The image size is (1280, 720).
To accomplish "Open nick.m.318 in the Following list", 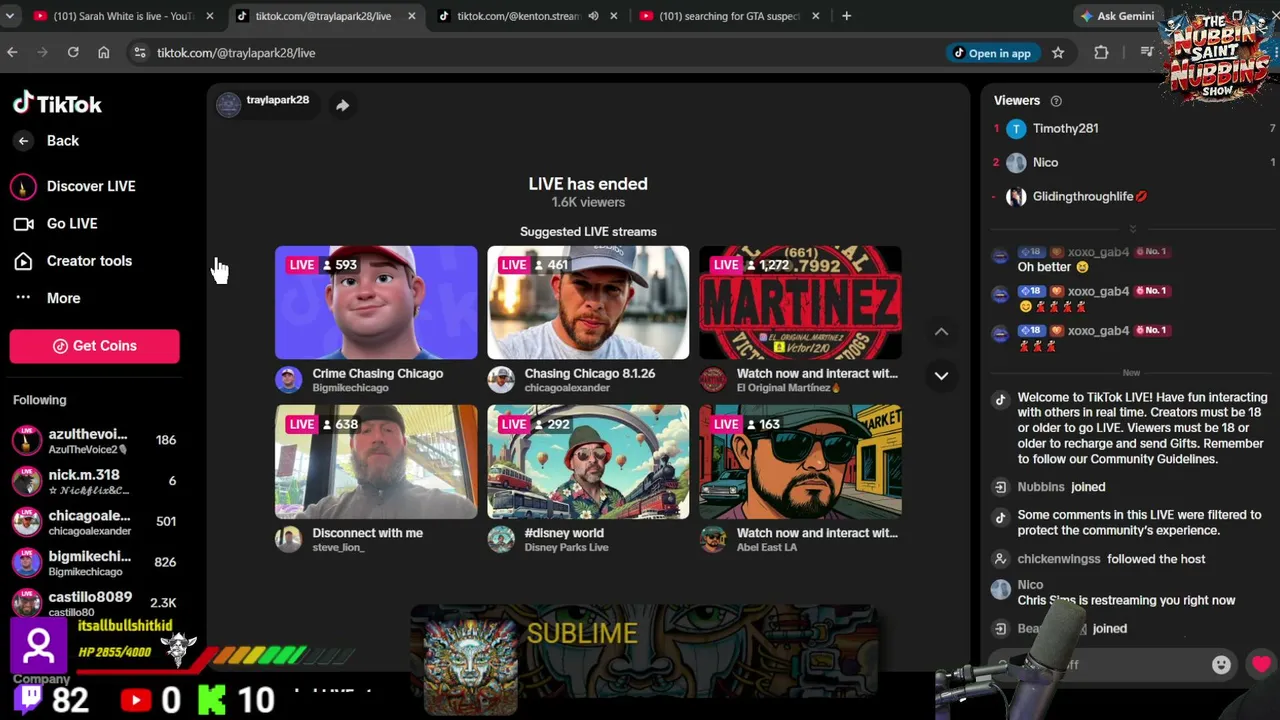I will click(x=95, y=481).
